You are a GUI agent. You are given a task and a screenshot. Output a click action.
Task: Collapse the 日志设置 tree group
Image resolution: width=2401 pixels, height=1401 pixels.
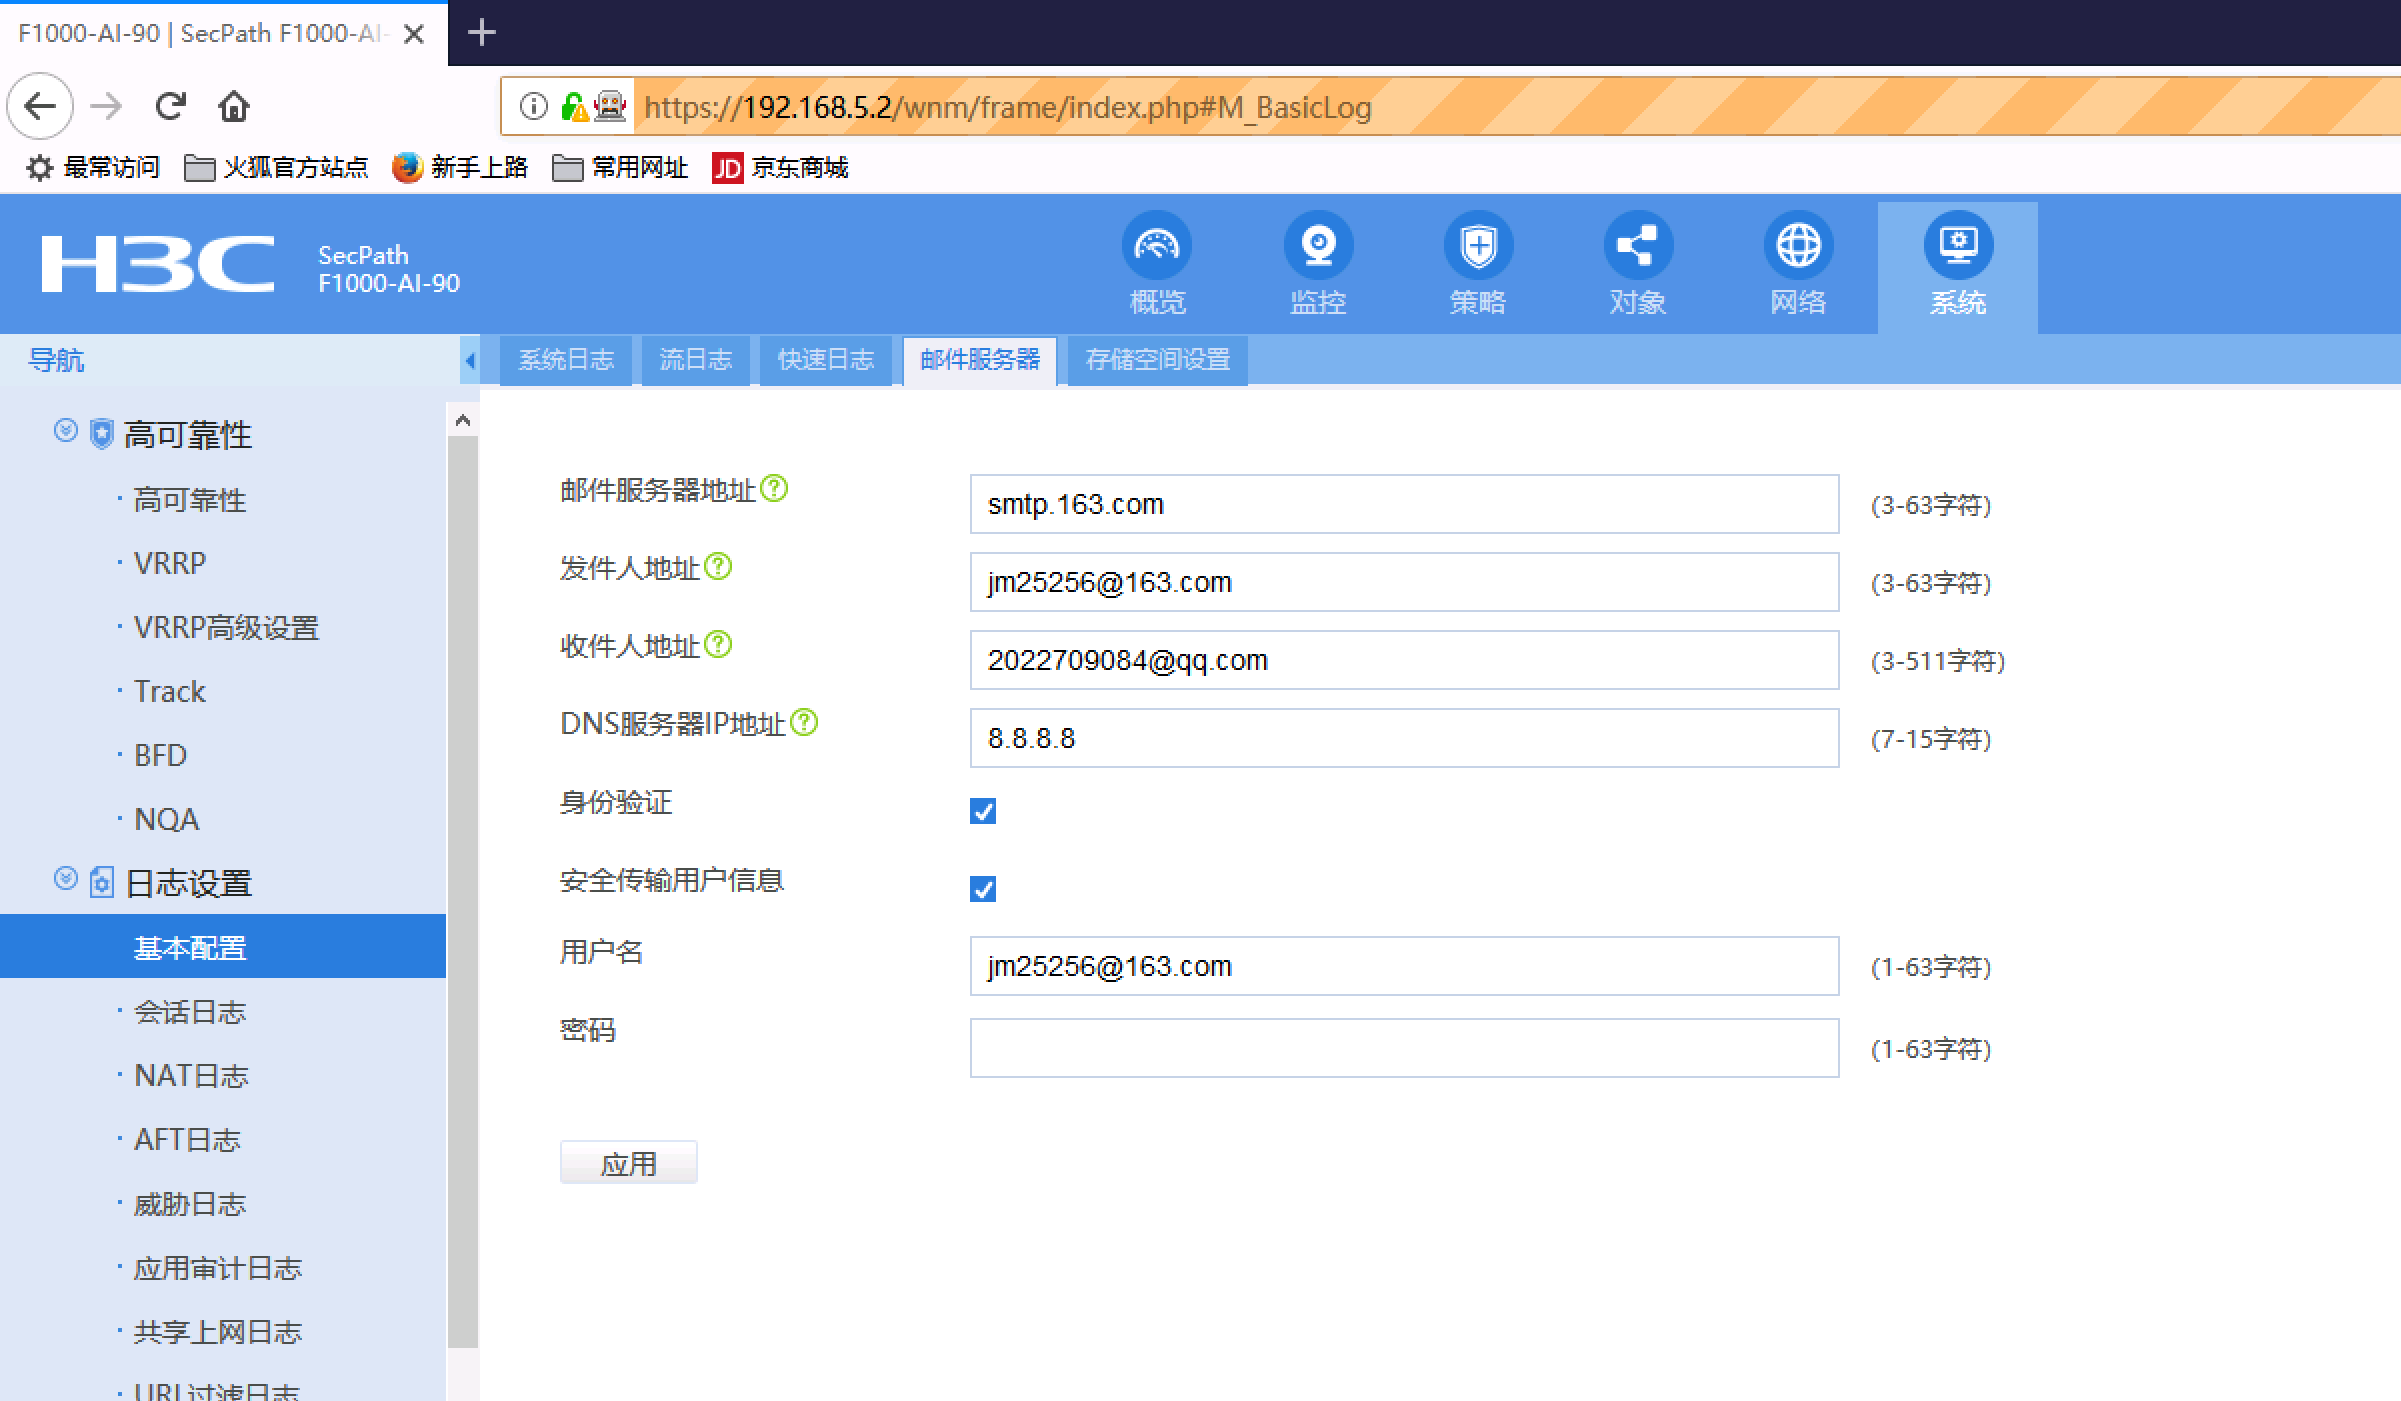pos(66,879)
